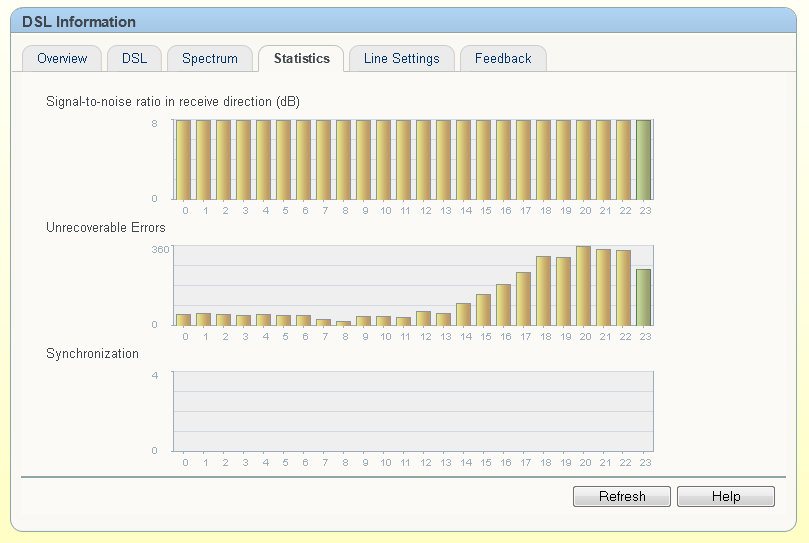Click the green hour-23 bar in signal-to-noise chart

644,160
